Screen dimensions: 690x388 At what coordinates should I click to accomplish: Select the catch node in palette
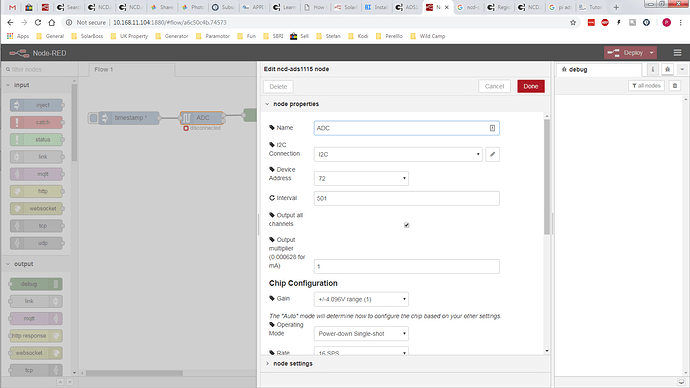pyautogui.click(x=37, y=122)
